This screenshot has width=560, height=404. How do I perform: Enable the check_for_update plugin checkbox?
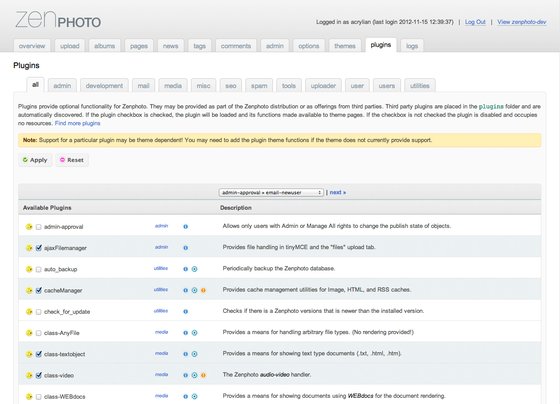tap(39, 312)
